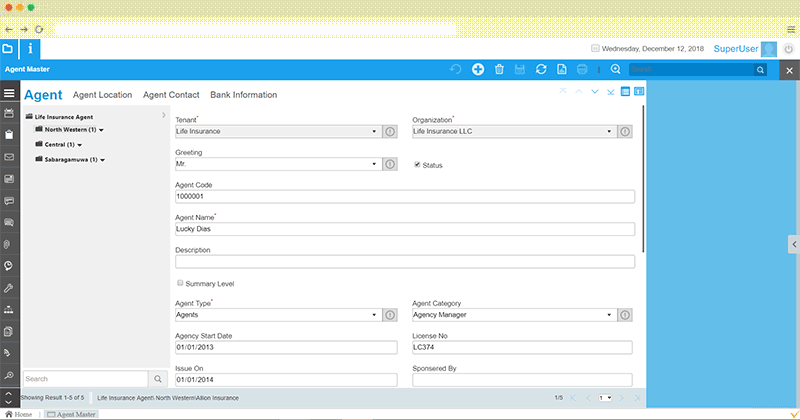Click the zoom search magnifier icon in toolbar
The height and width of the screenshot is (420, 800).
(615, 69)
